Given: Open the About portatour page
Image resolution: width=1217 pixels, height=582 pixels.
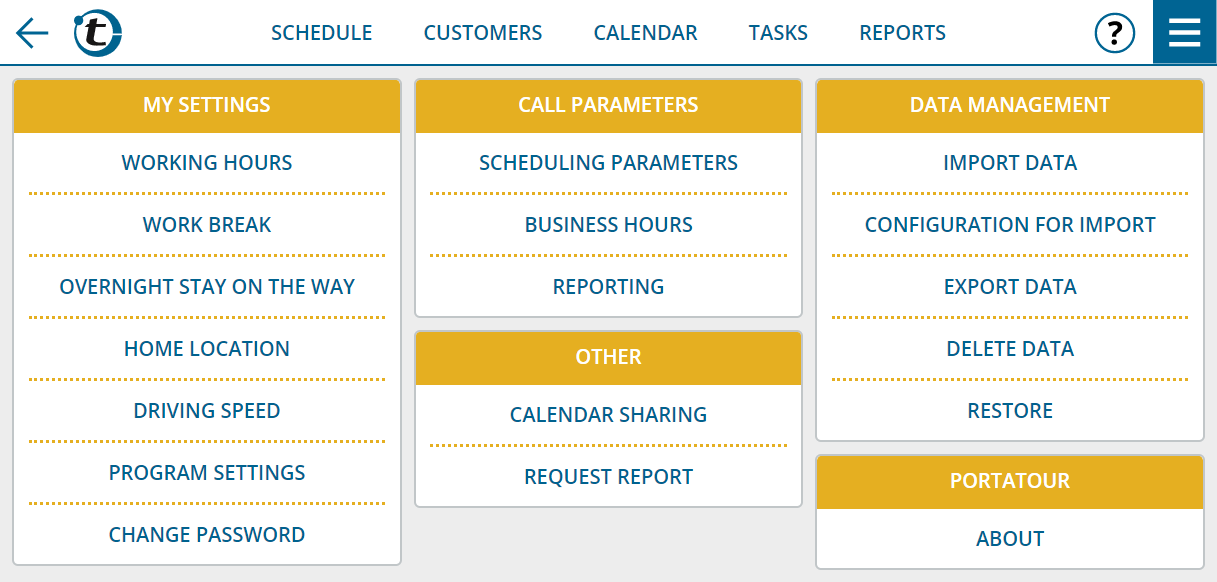Looking at the screenshot, I should point(1010,539).
